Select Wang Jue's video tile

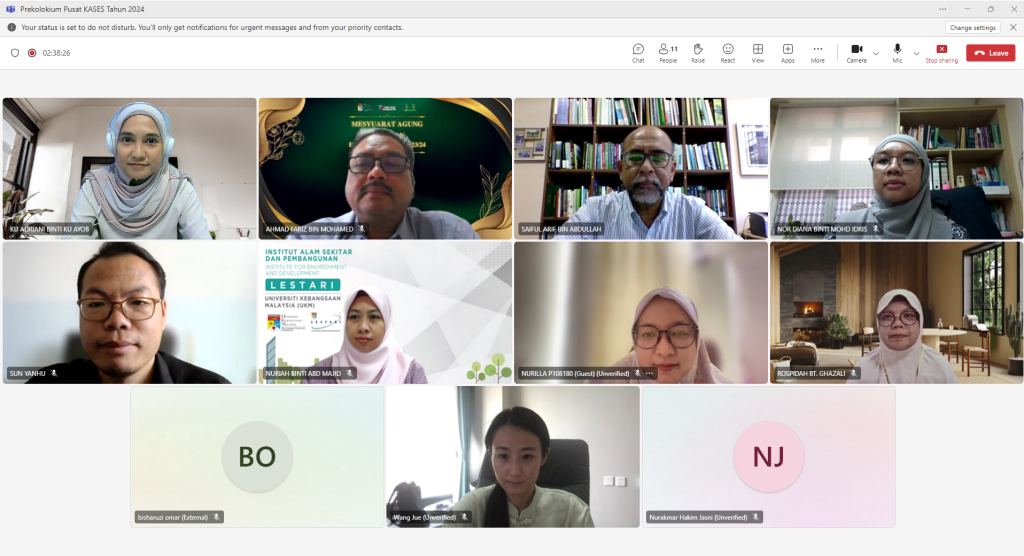(513, 456)
